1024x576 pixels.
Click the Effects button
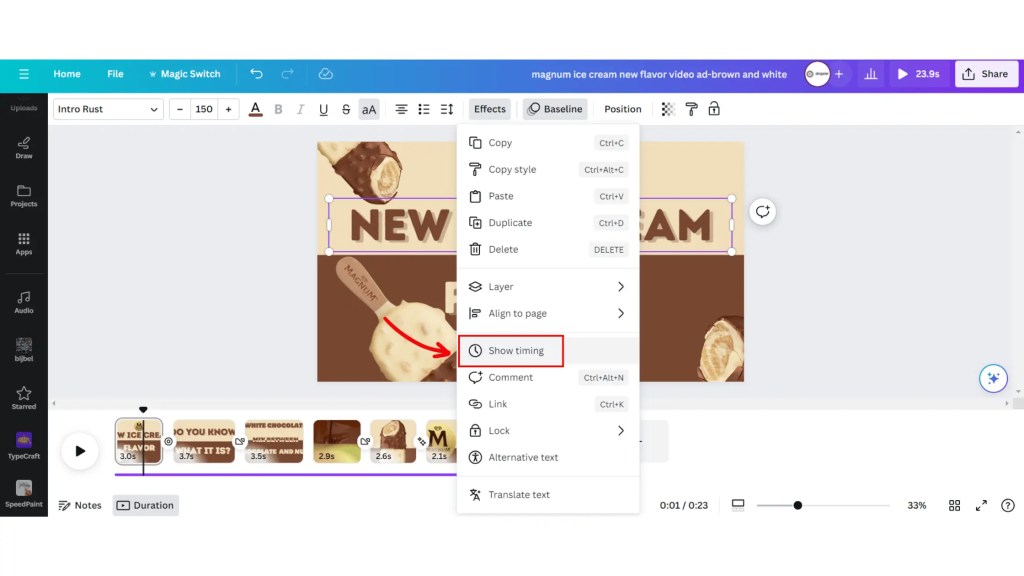pos(490,109)
